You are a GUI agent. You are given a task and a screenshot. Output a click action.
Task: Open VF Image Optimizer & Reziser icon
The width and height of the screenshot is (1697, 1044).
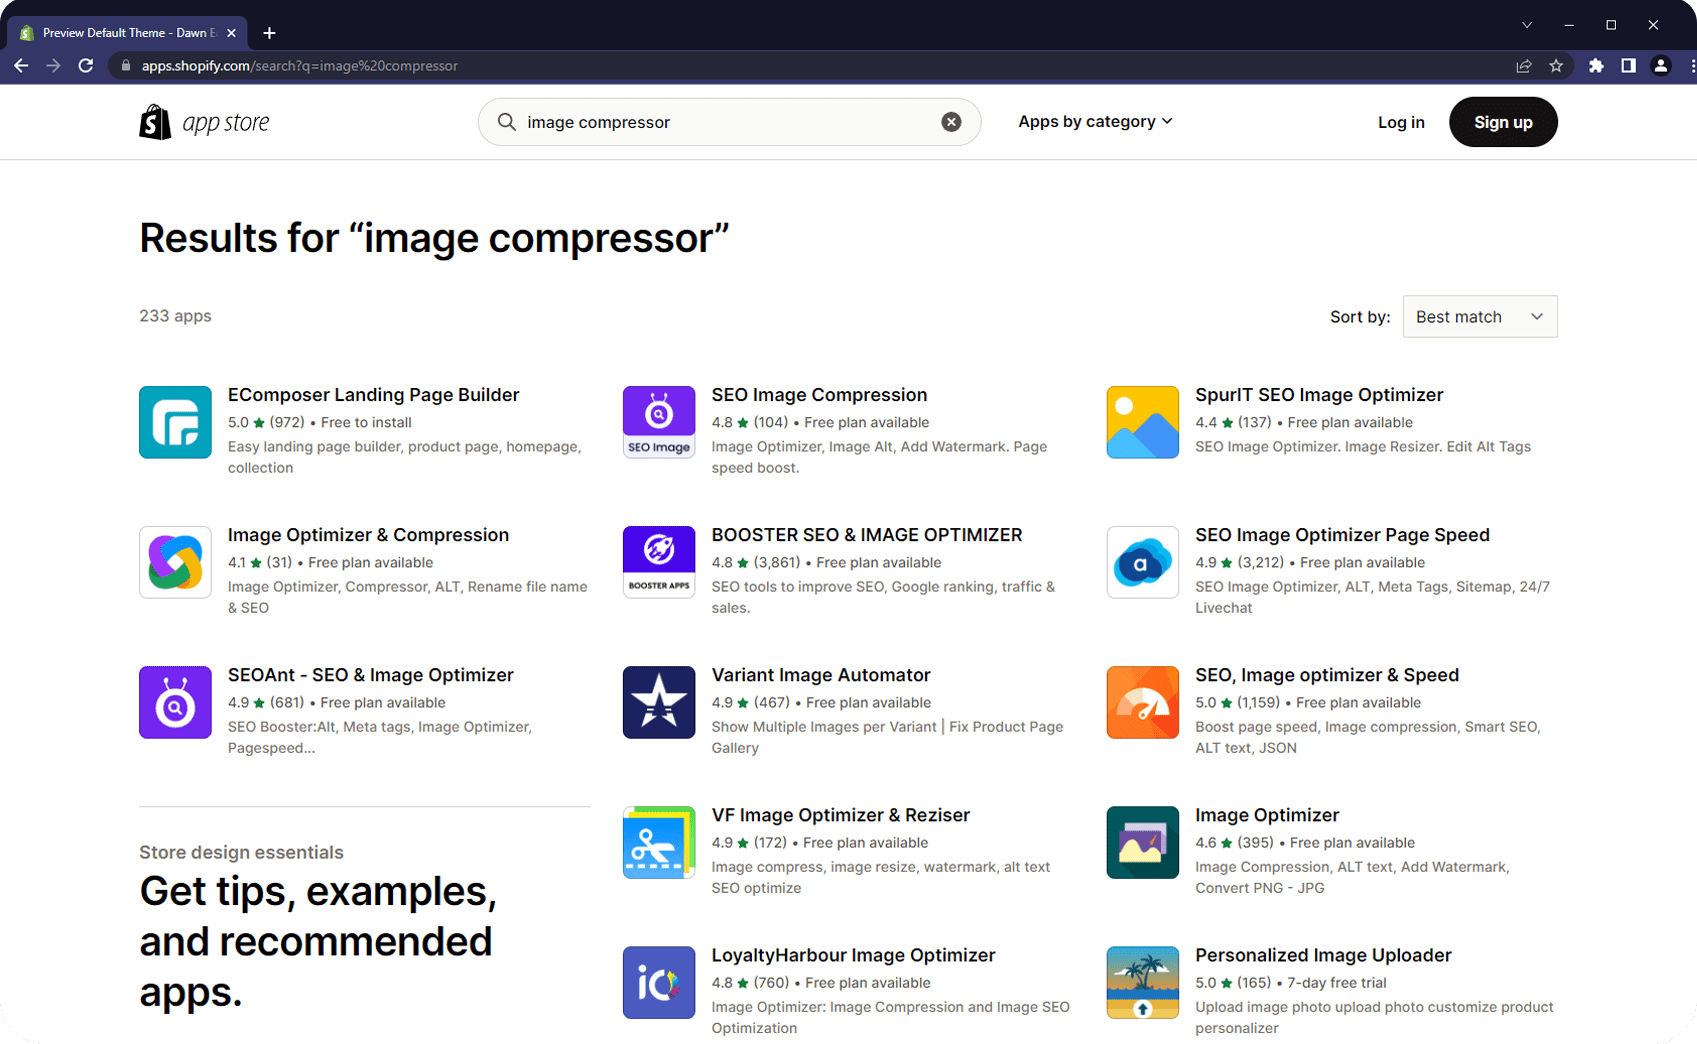[659, 842]
